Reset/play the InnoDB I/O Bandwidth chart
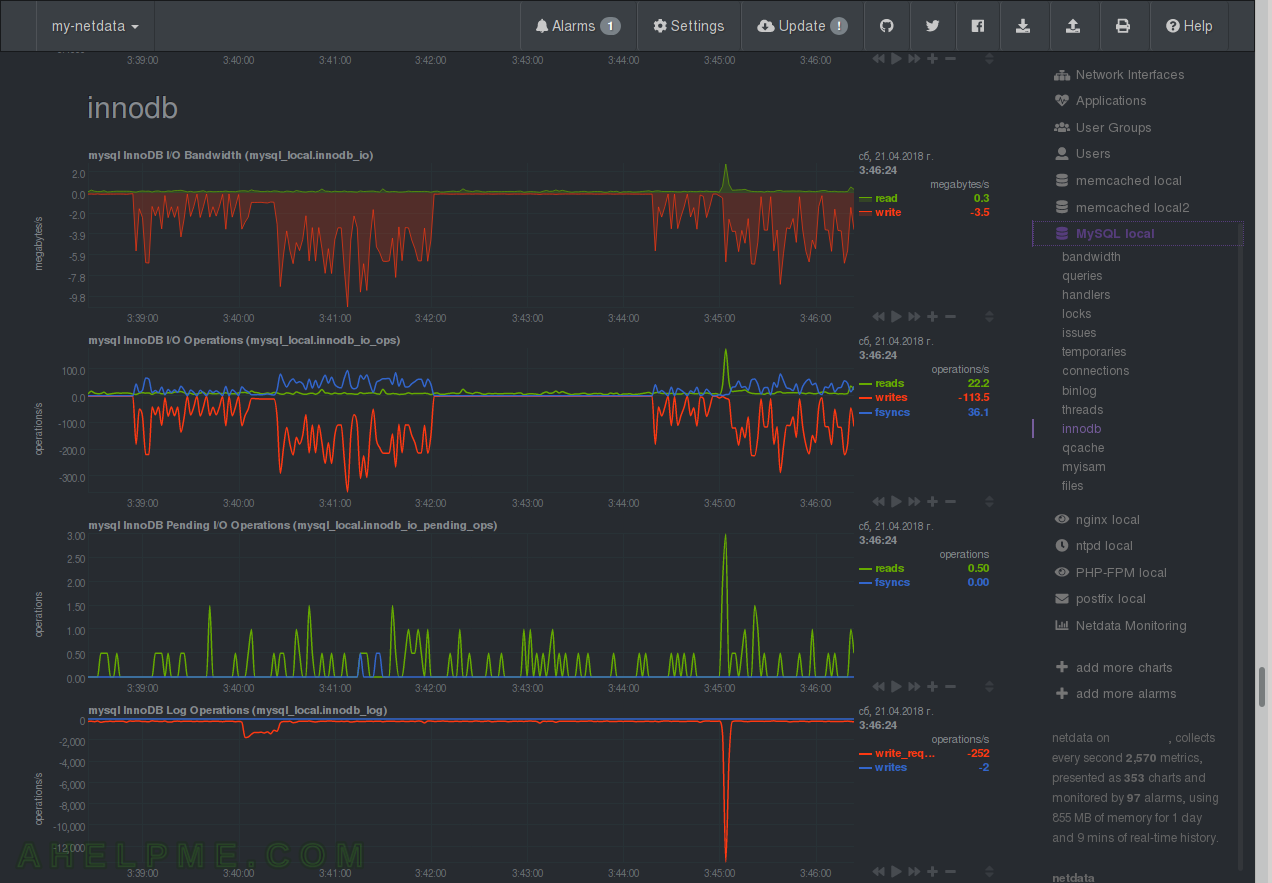 pyautogui.click(x=896, y=317)
